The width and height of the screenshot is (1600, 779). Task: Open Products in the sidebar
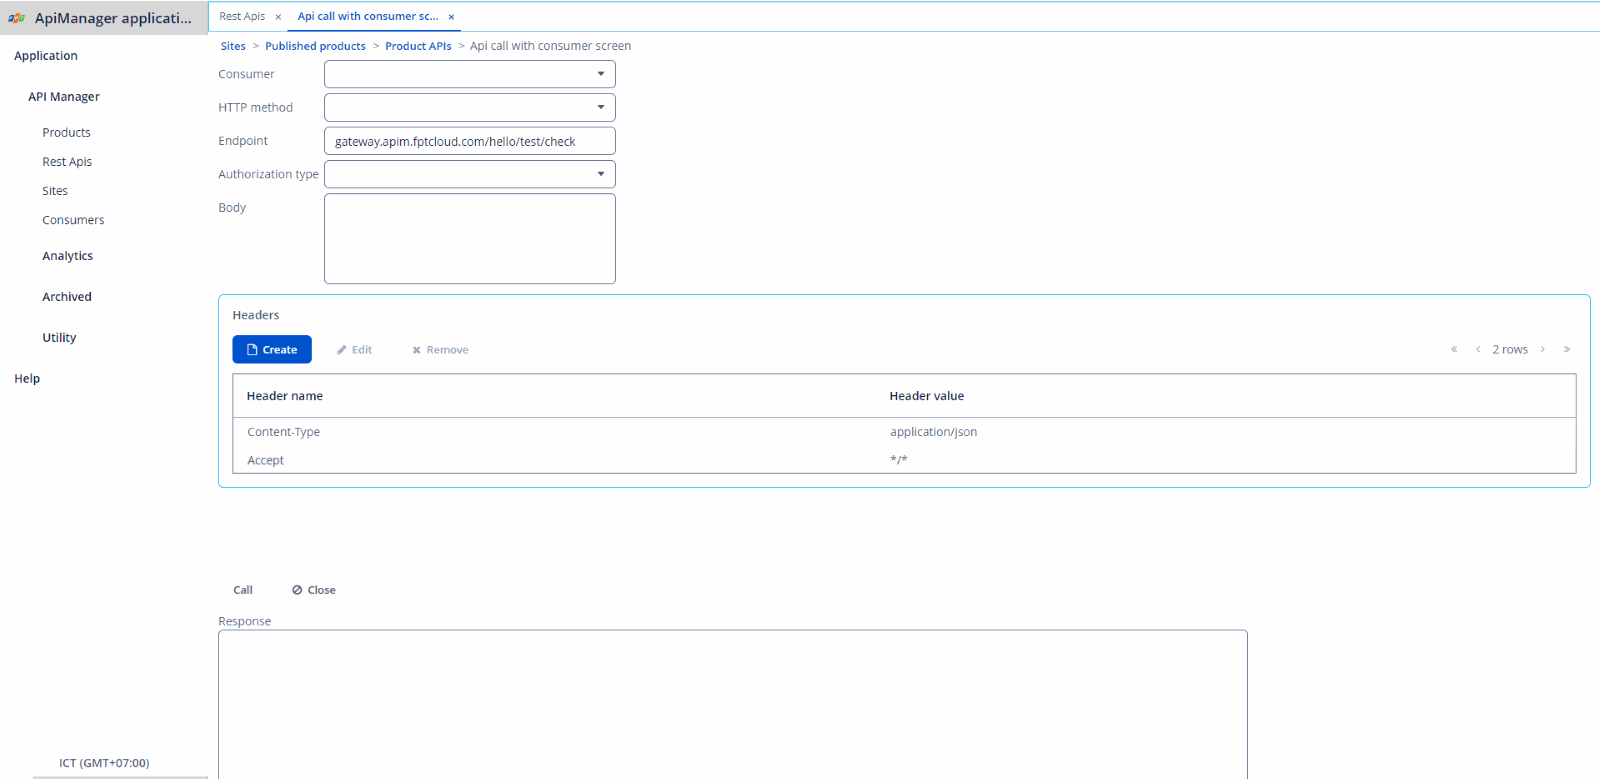click(66, 132)
